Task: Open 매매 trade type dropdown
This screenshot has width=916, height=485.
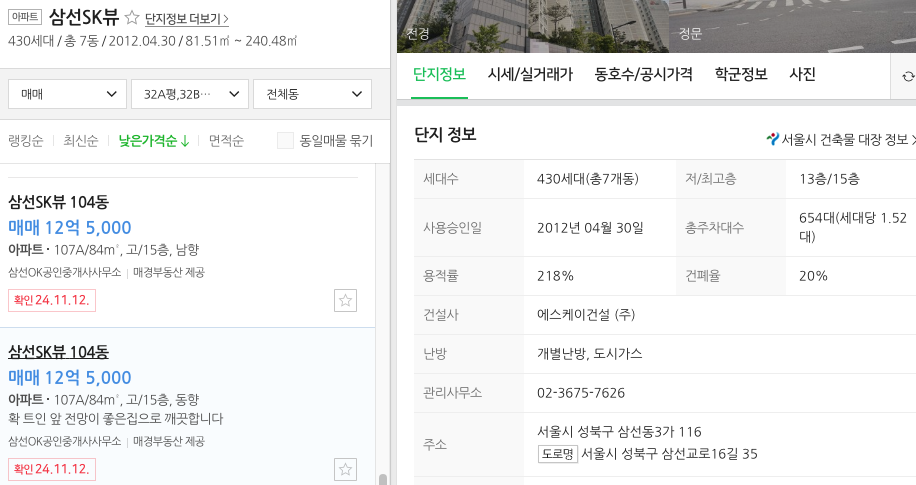Action: [67, 94]
